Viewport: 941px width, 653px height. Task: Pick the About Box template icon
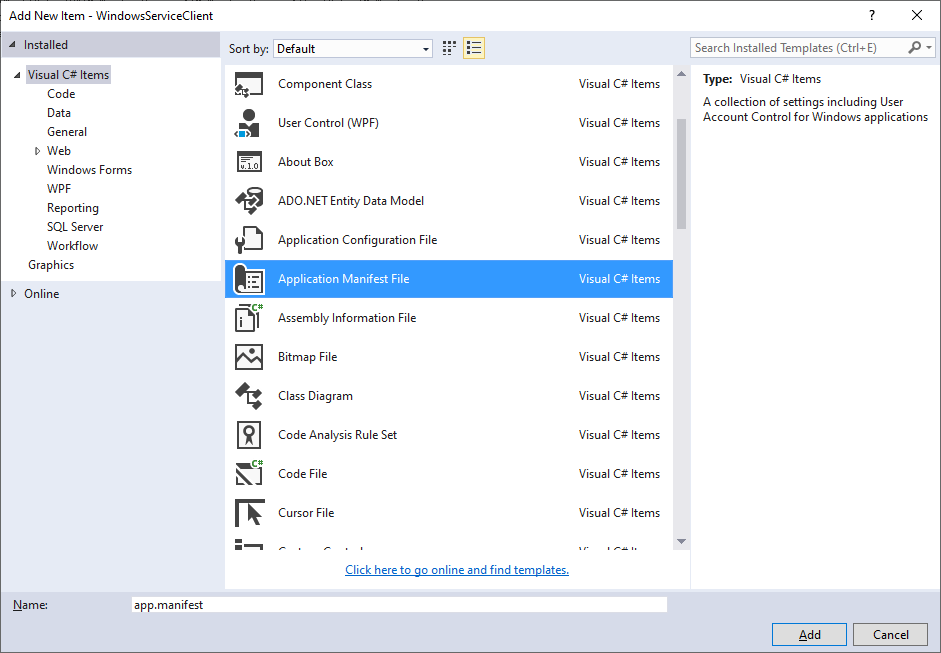(249, 162)
